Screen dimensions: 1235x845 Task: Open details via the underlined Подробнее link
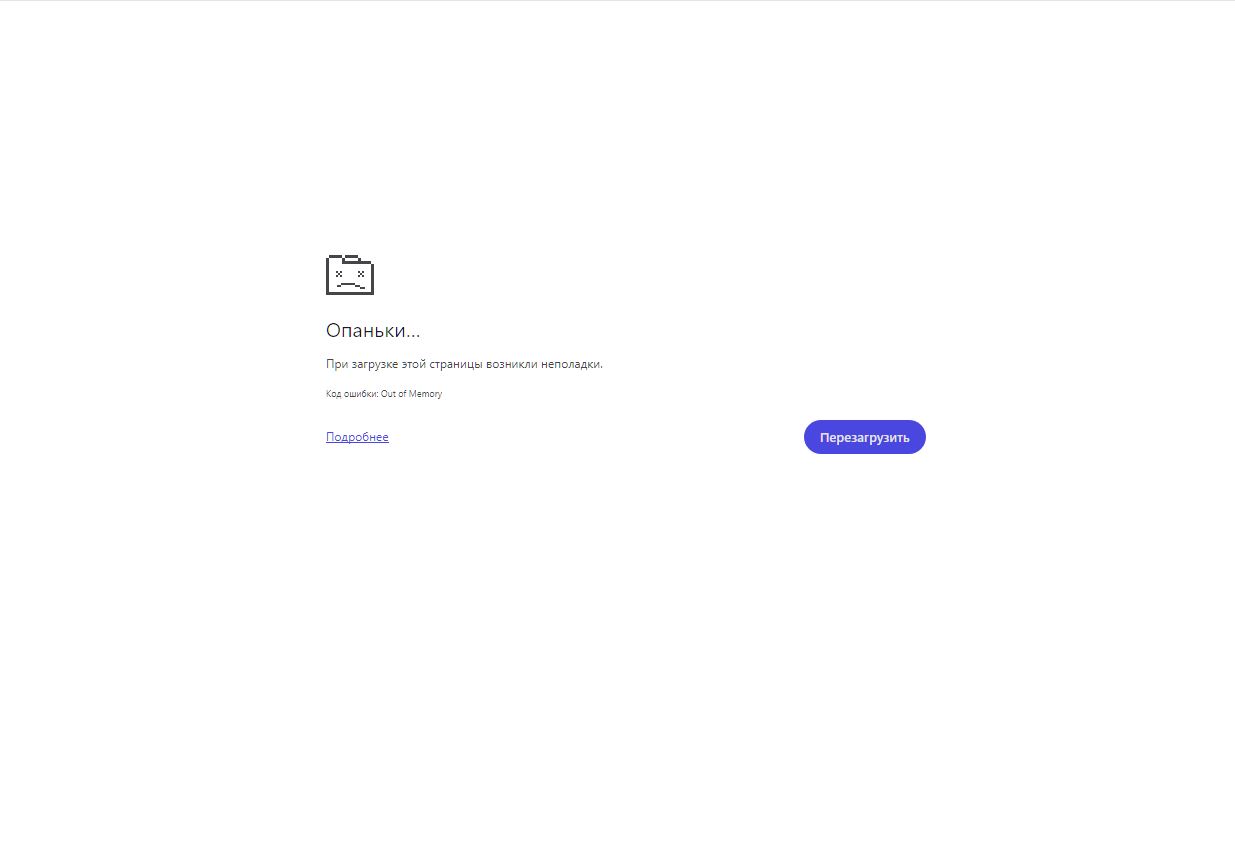coord(357,437)
